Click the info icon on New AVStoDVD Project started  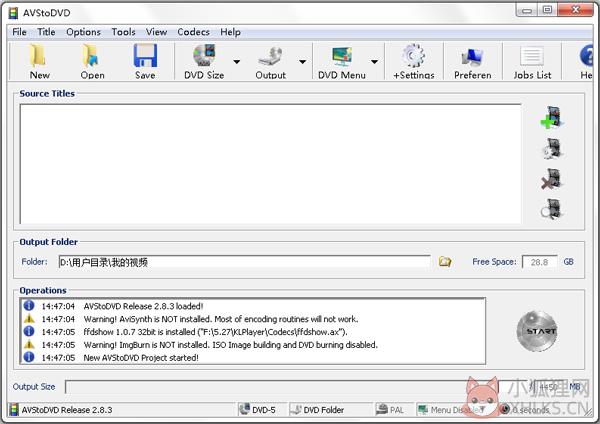click(x=29, y=357)
